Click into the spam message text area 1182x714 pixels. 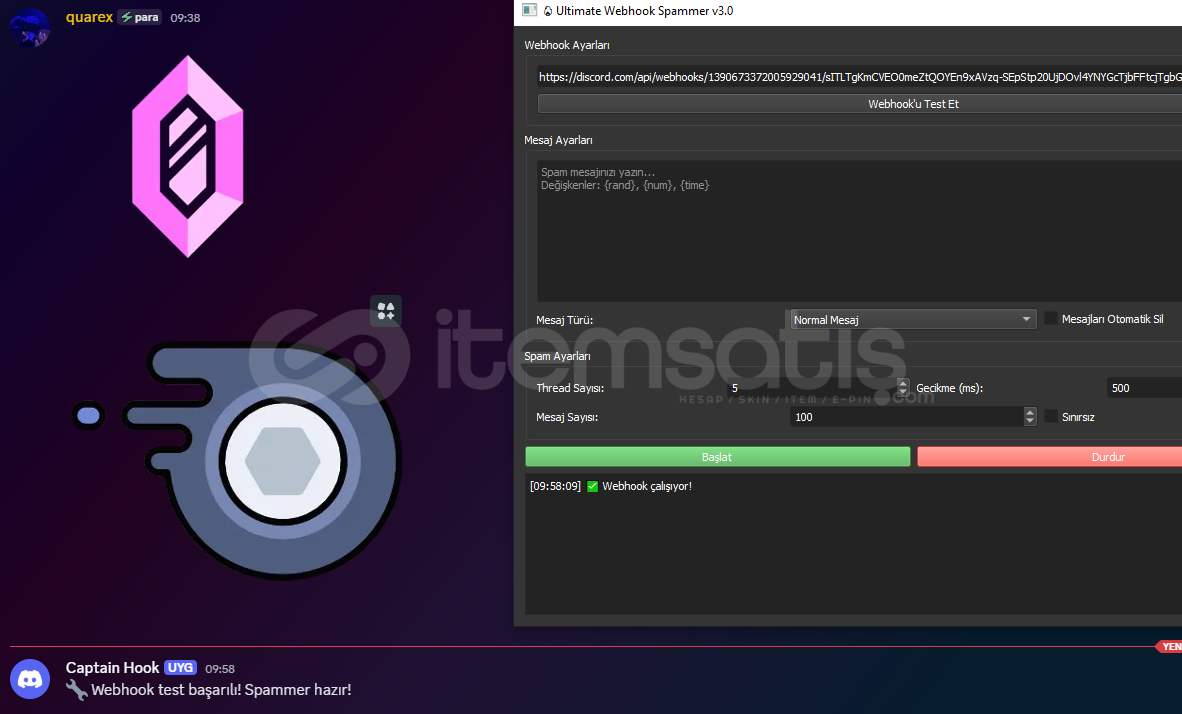click(x=859, y=231)
